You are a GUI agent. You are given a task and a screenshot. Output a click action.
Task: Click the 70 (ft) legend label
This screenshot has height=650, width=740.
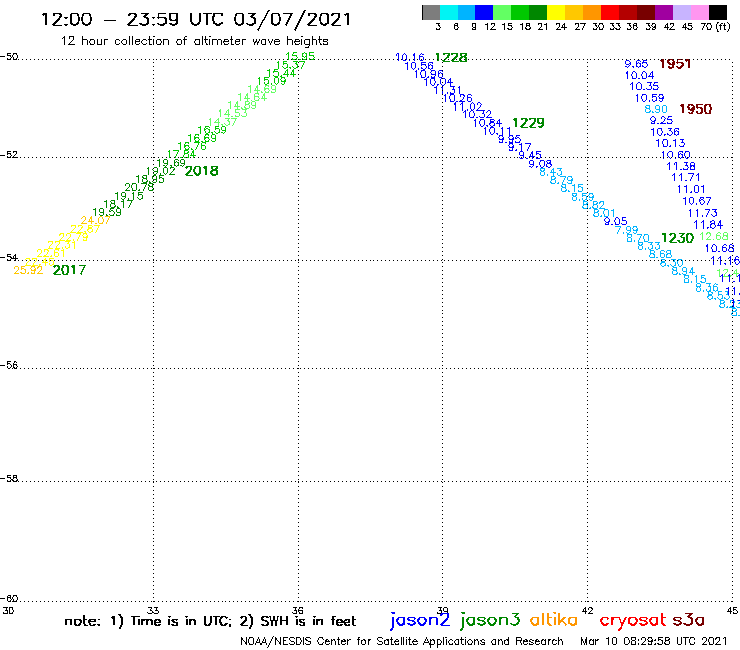coord(715,27)
